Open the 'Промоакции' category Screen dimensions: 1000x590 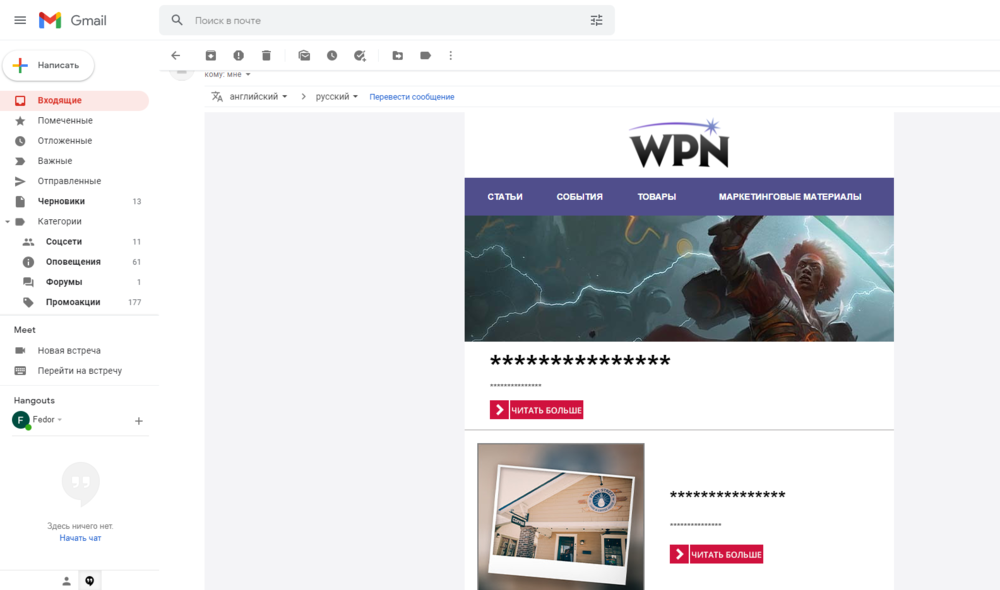73,302
